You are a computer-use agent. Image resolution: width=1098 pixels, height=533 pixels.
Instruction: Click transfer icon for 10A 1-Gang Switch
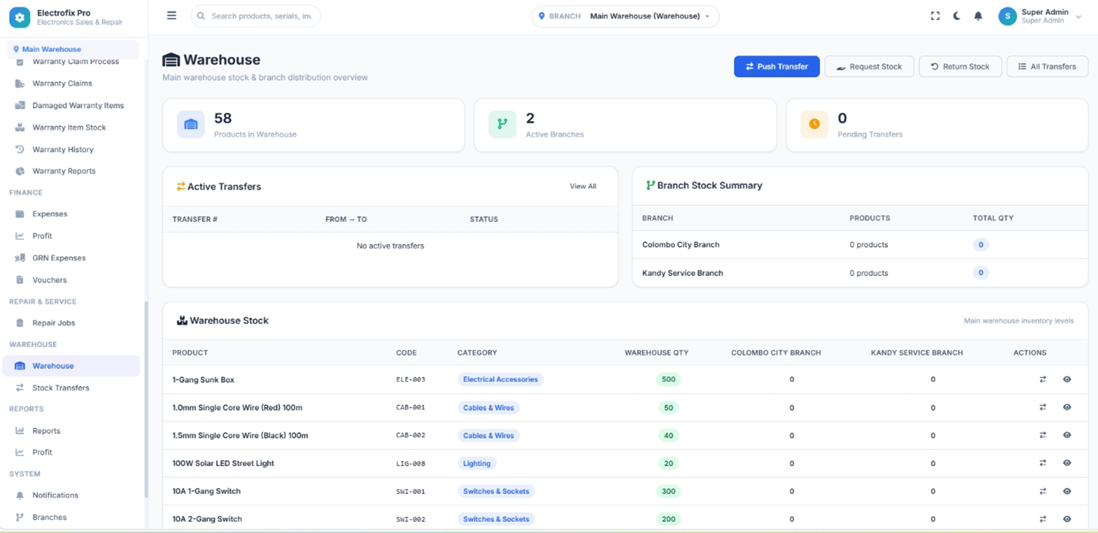pyautogui.click(x=1043, y=491)
